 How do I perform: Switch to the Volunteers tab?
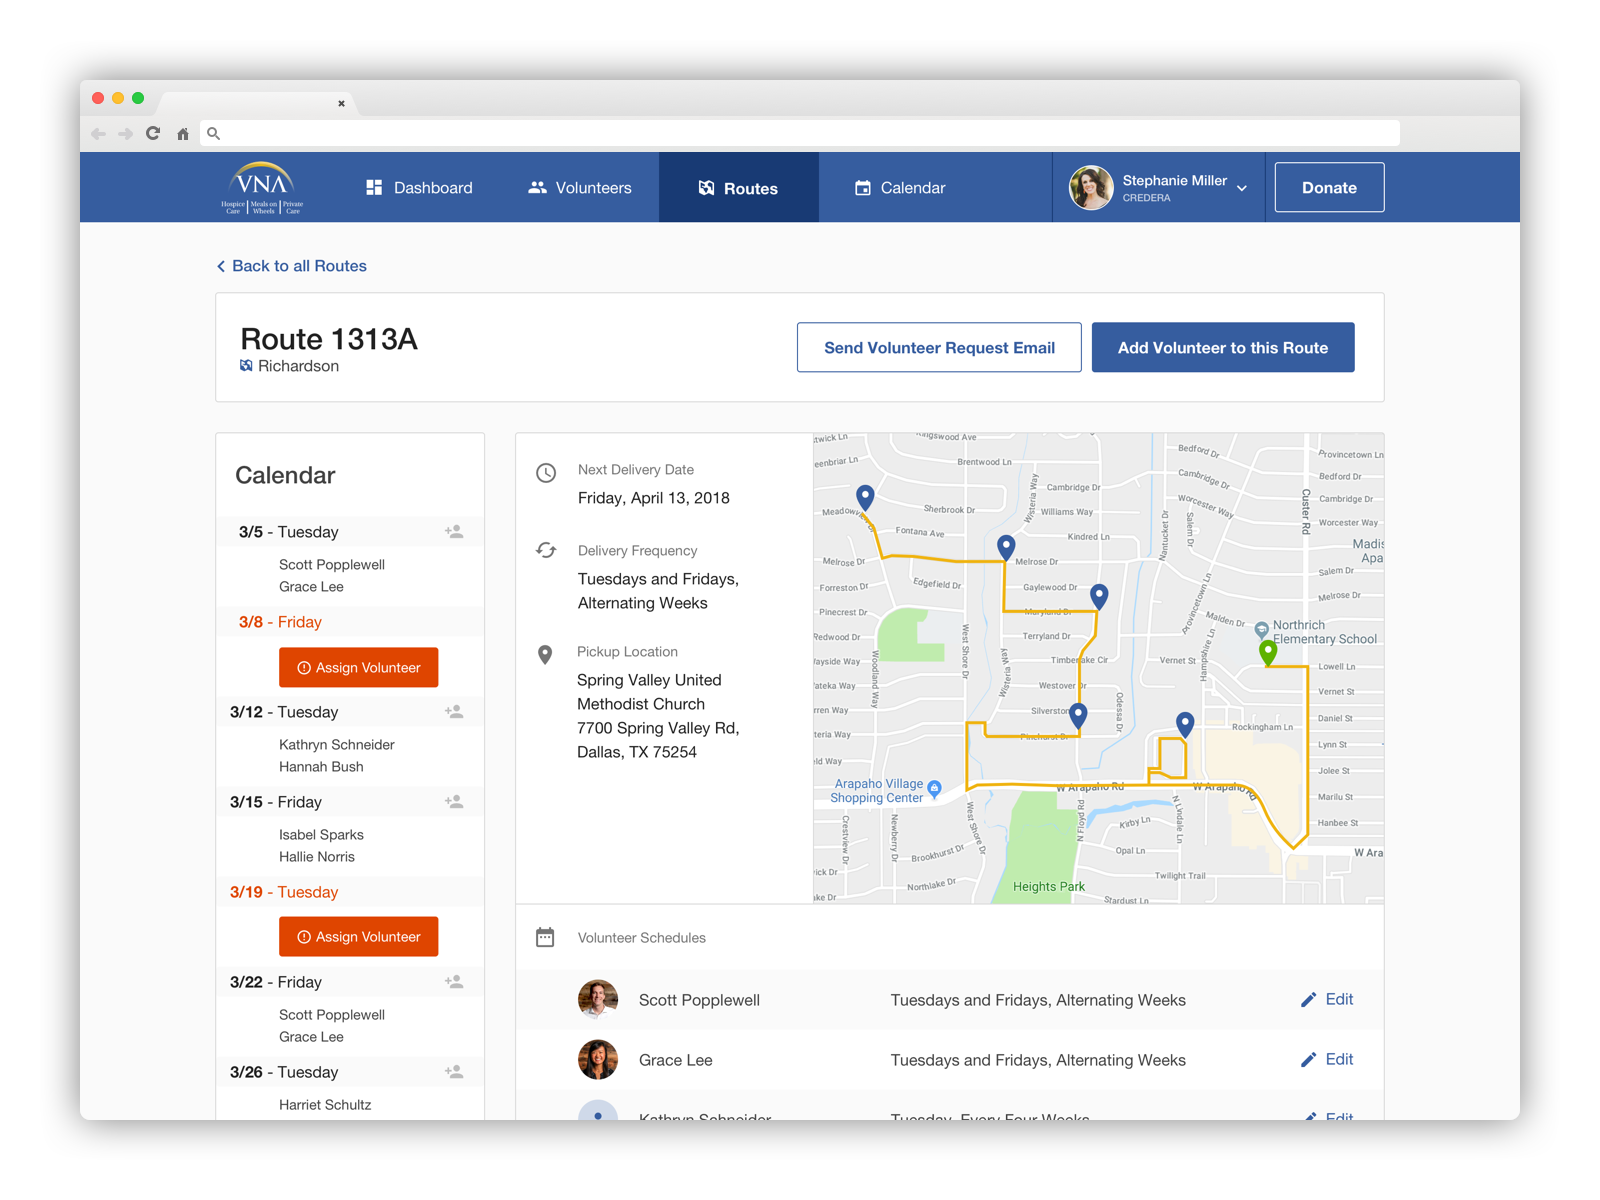580,188
